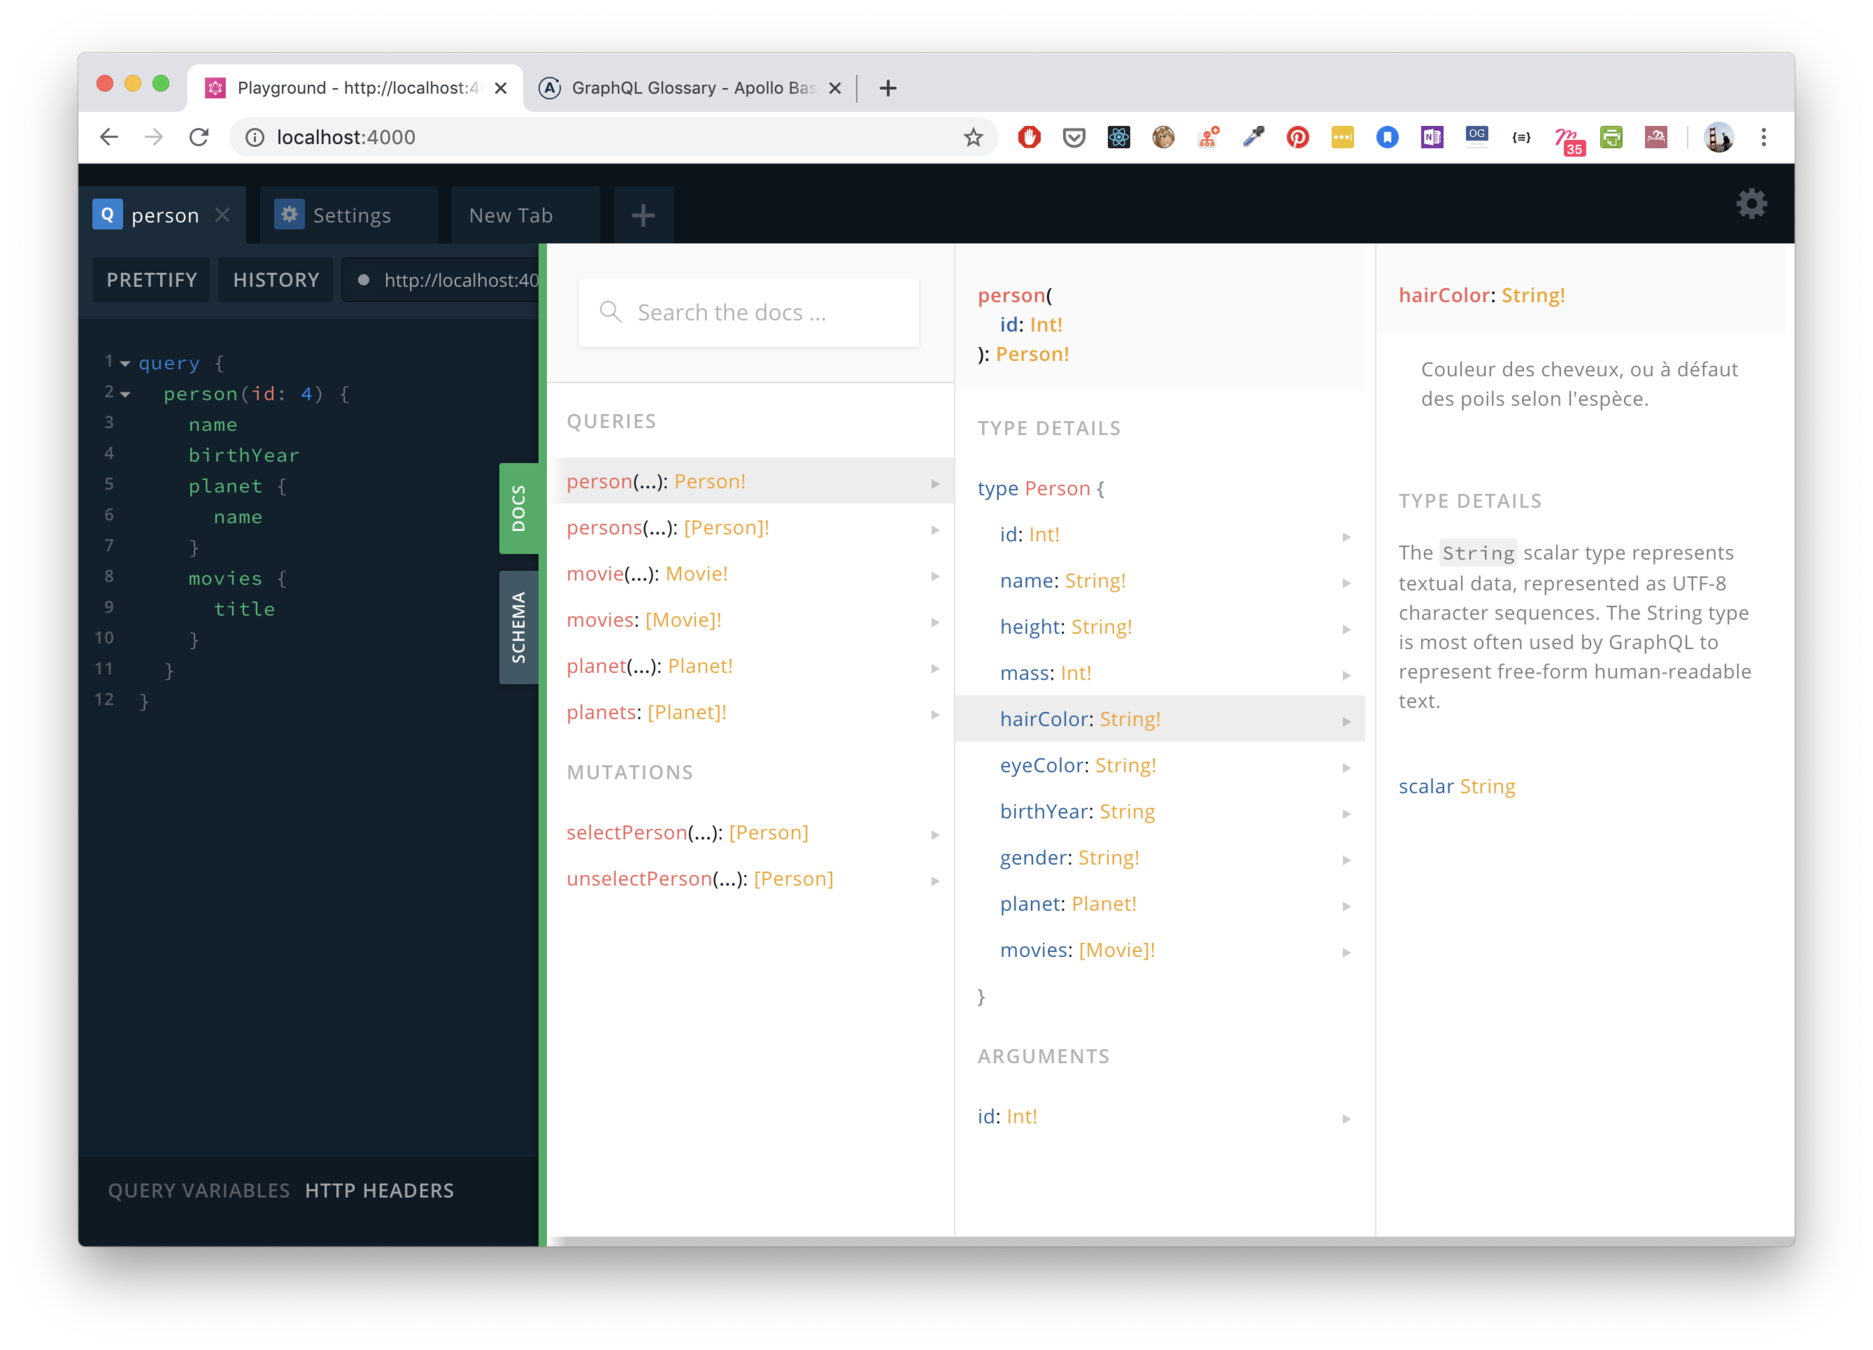This screenshot has width=1873, height=1350.
Task: Open the planet Planet! field
Action: tap(1160, 904)
